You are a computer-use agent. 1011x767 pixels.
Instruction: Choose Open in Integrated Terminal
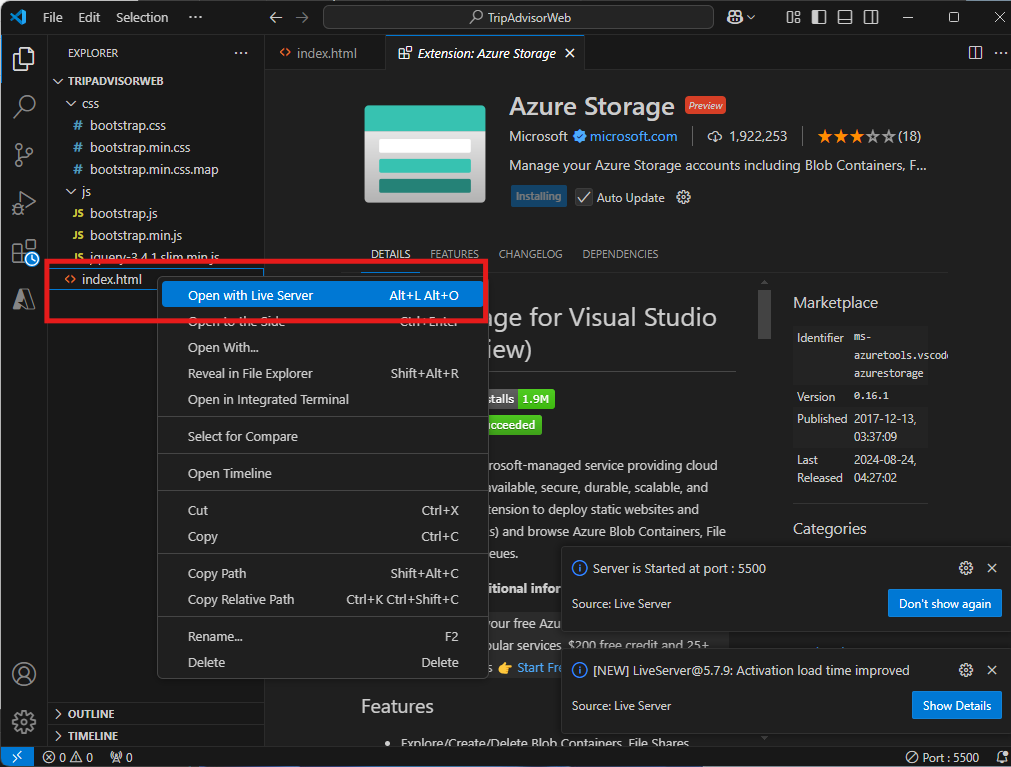tap(322, 400)
